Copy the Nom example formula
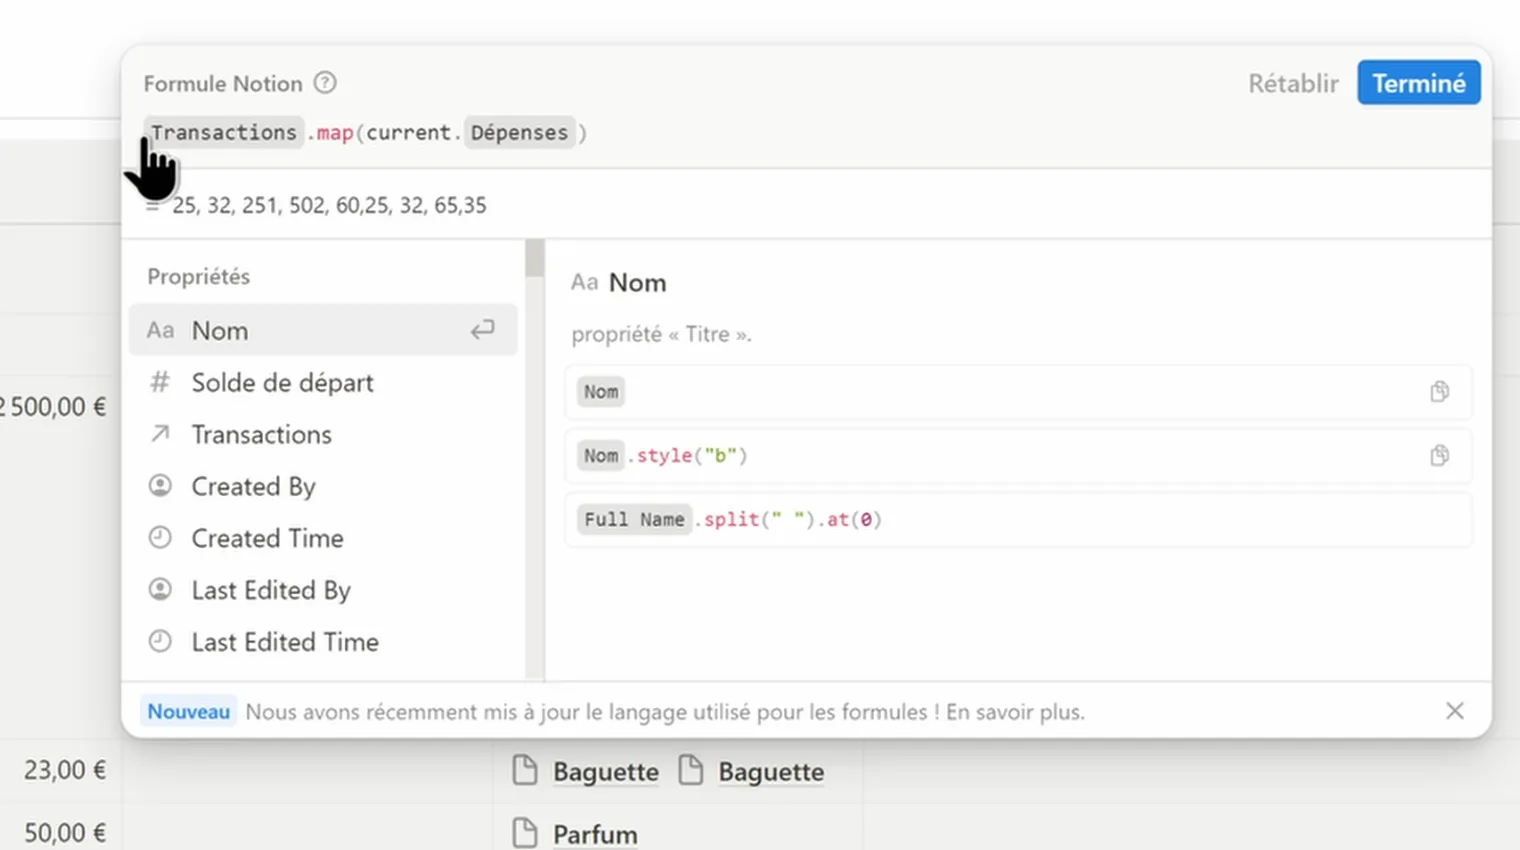Image resolution: width=1520 pixels, height=850 pixels. tap(1439, 392)
